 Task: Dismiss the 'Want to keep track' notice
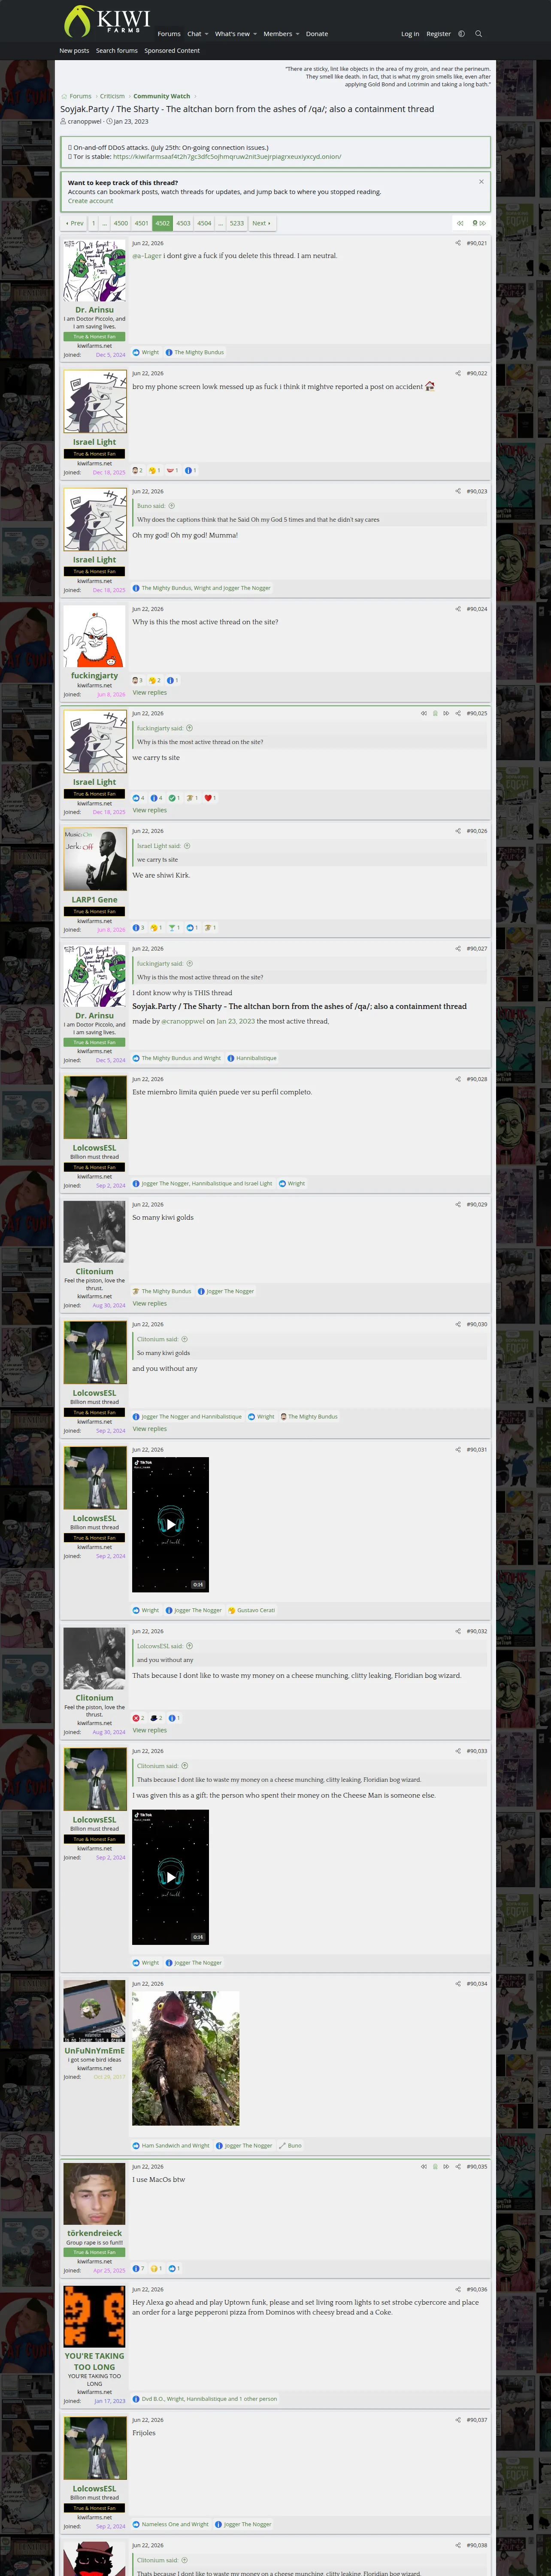pyautogui.click(x=481, y=182)
